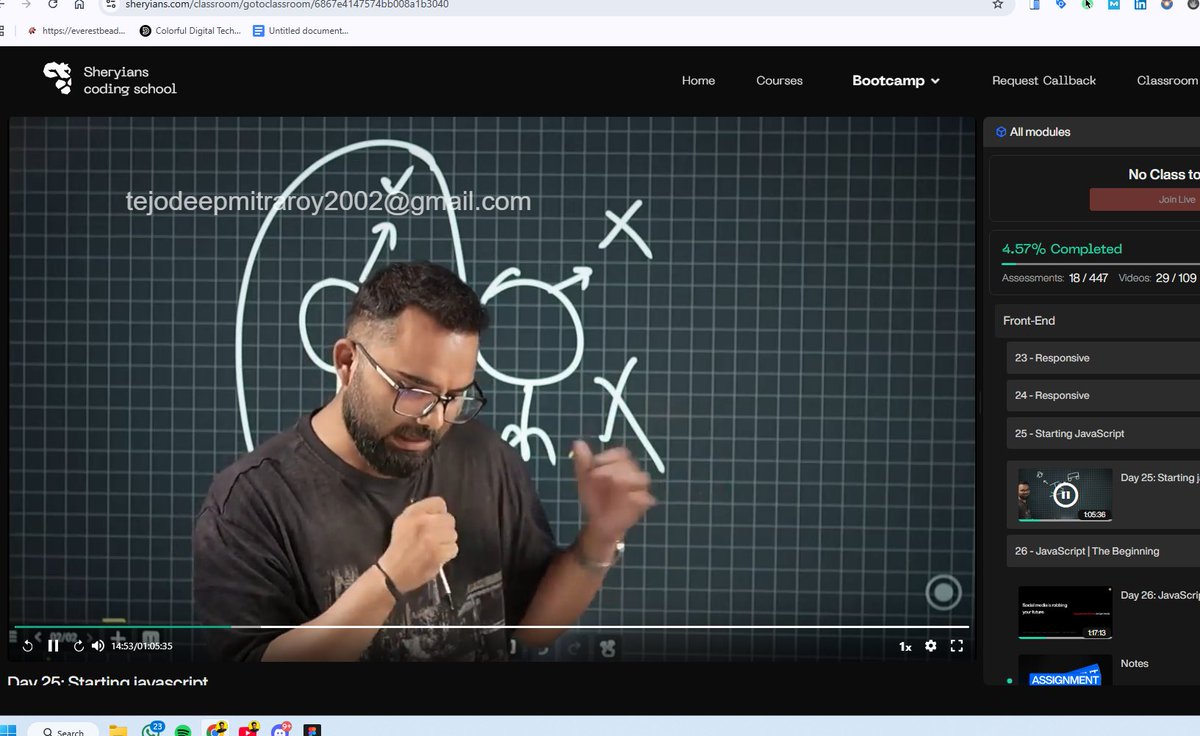1200x736 pixels.
Task: Click the Sheryians coding school logo
Action: (110, 80)
